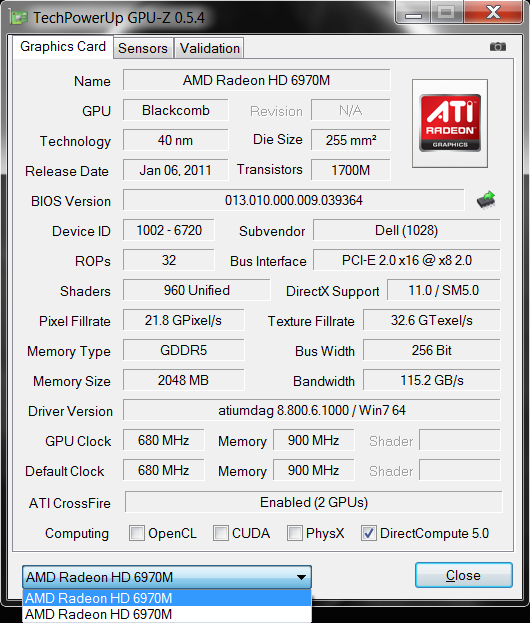Click the GPU selector dropdown arrow
Viewport: 530px width, 623px height.
[x=301, y=577]
